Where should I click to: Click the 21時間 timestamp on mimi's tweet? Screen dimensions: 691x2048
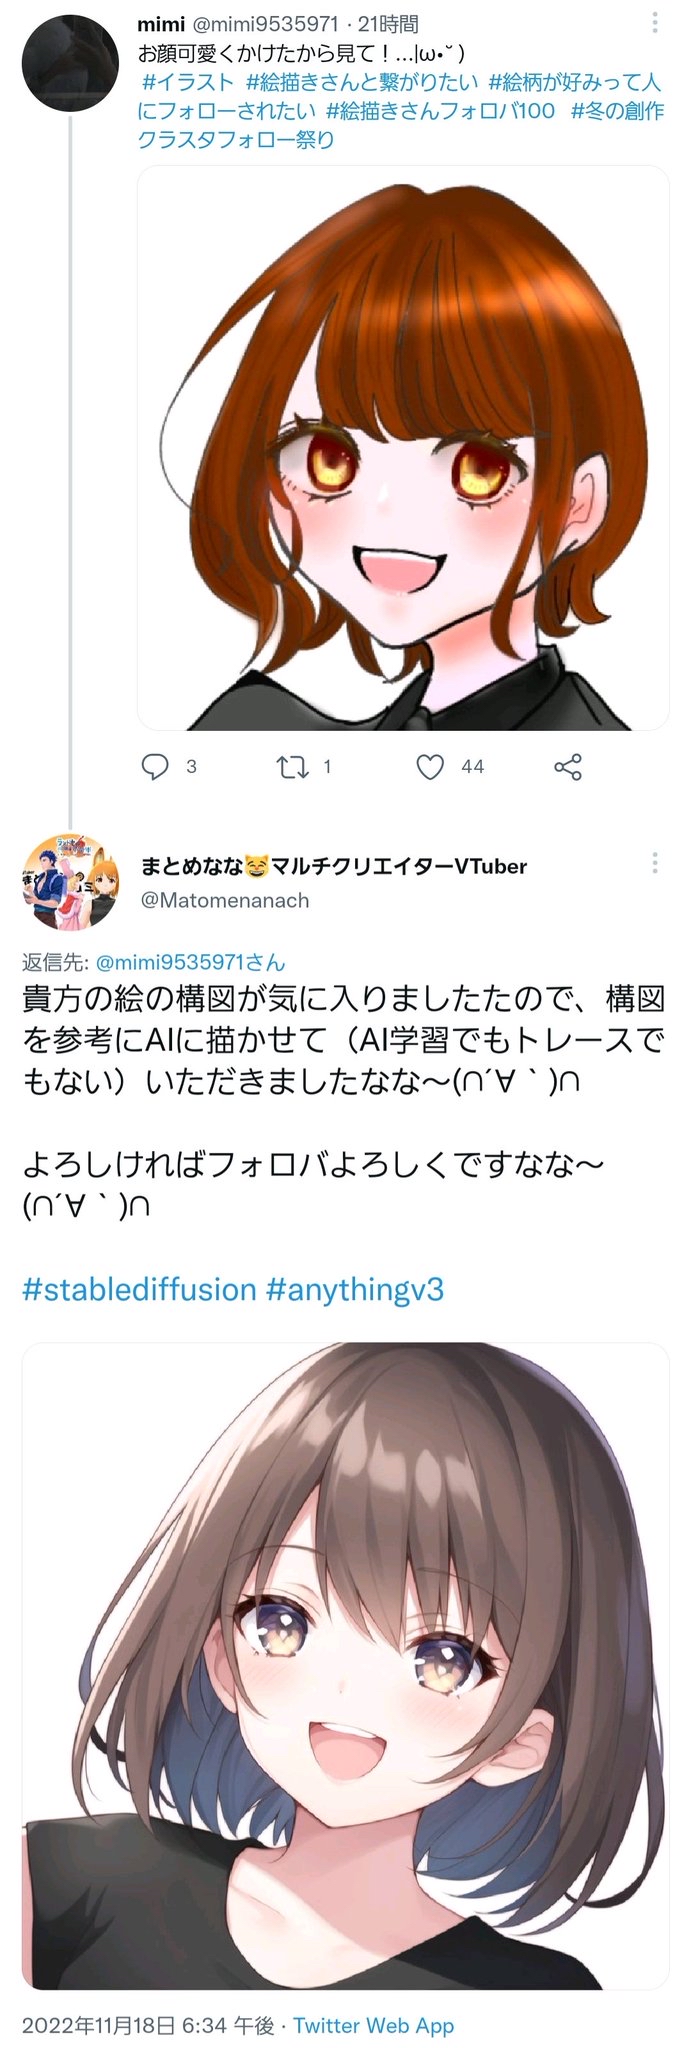point(388,24)
